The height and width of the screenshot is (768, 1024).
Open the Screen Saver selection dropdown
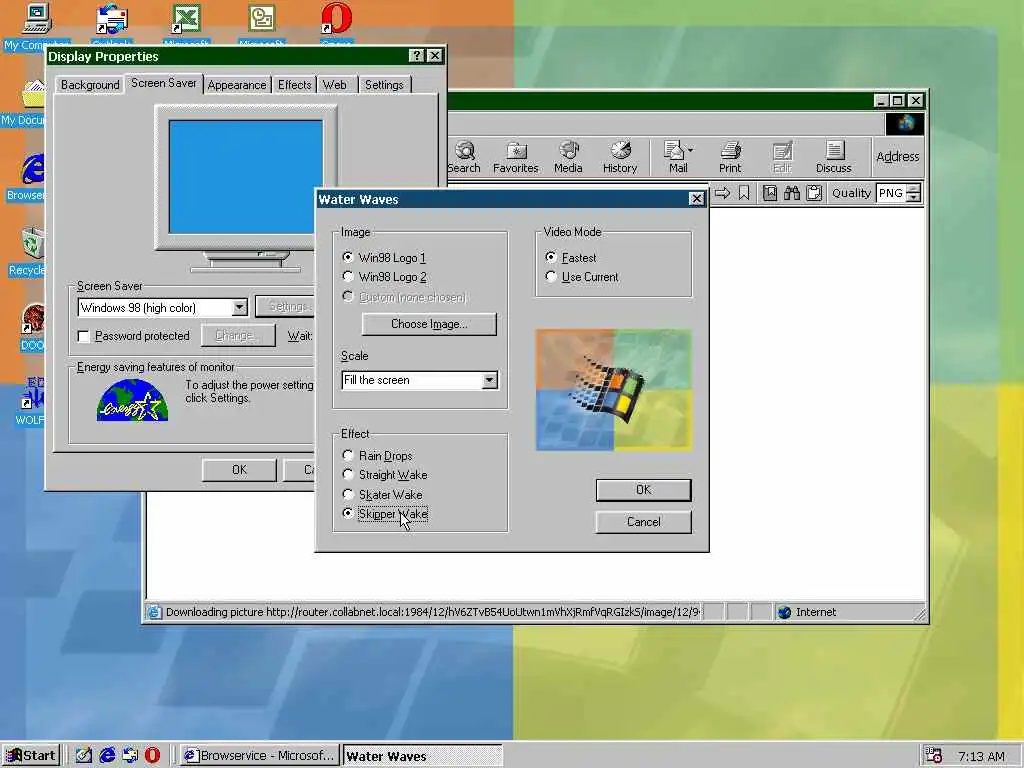240,307
